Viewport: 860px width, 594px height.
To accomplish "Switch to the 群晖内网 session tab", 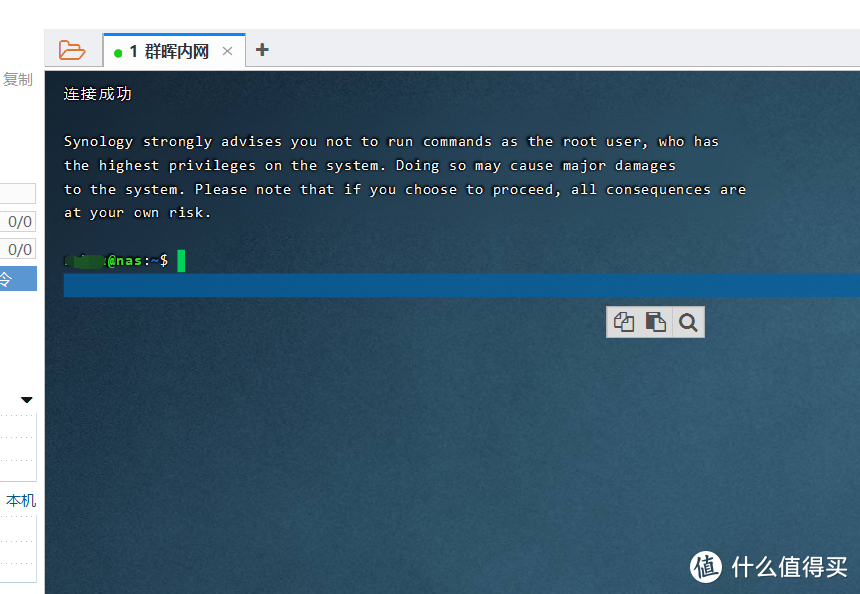I will coord(174,50).
